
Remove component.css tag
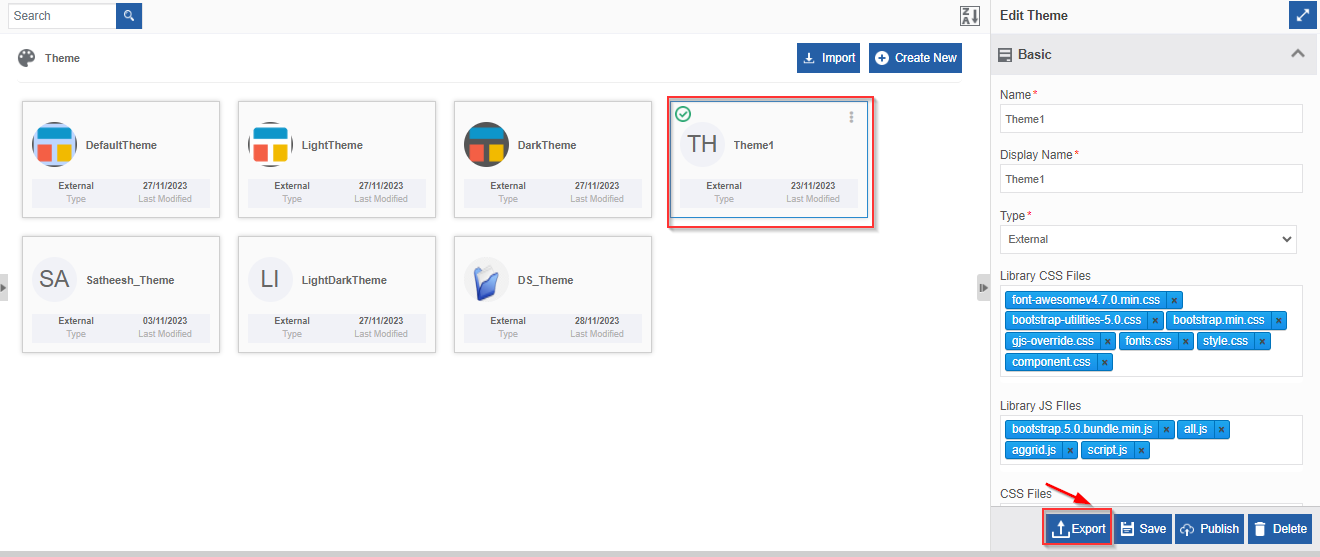[1105, 362]
